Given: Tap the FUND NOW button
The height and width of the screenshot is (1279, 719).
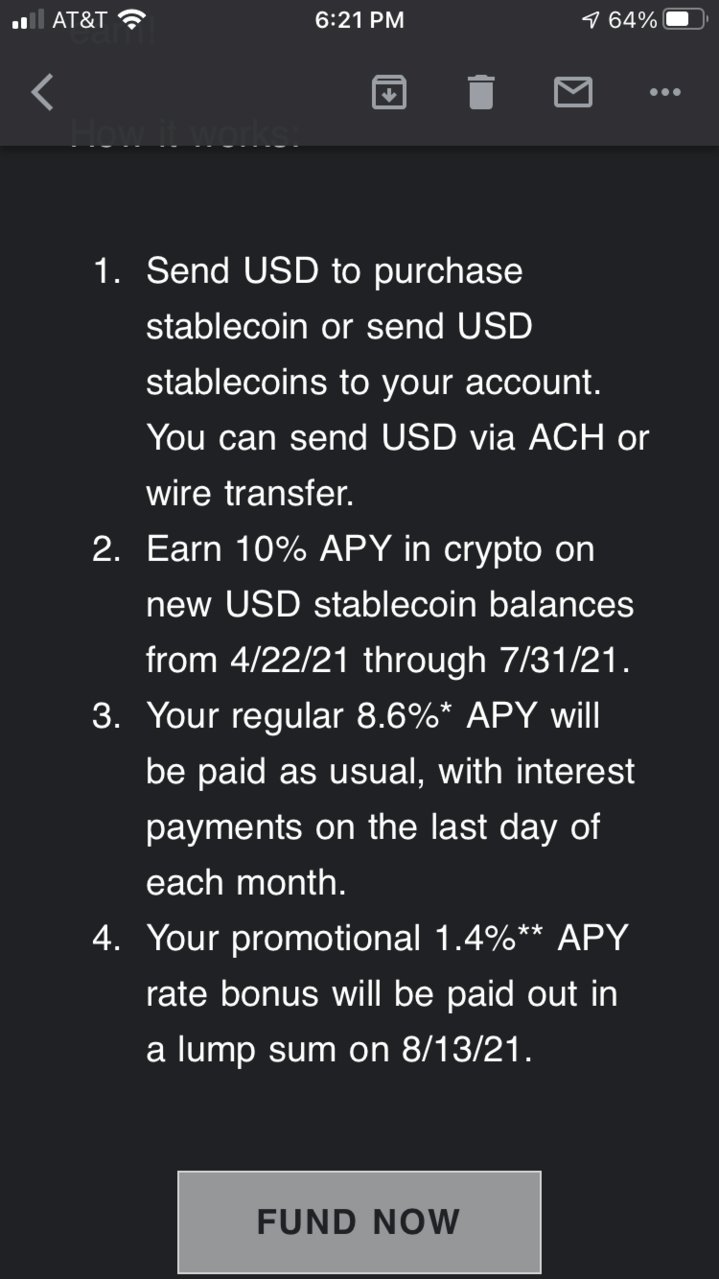Looking at the screenshot, I should tap(359, 1221).
